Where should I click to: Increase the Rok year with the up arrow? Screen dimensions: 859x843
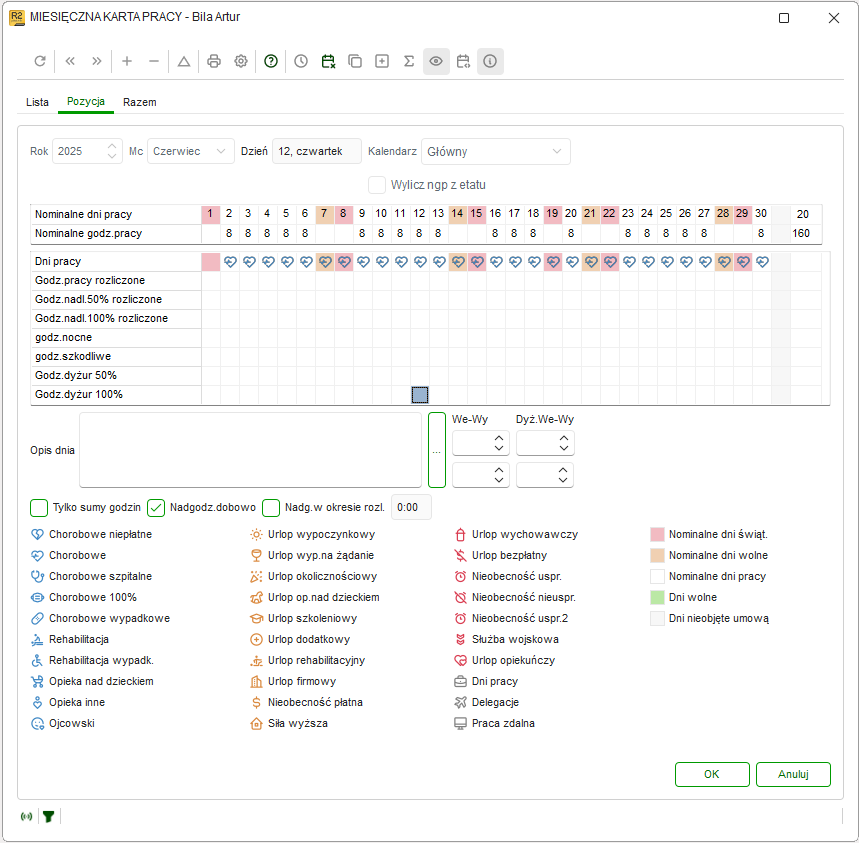point(112,146)
